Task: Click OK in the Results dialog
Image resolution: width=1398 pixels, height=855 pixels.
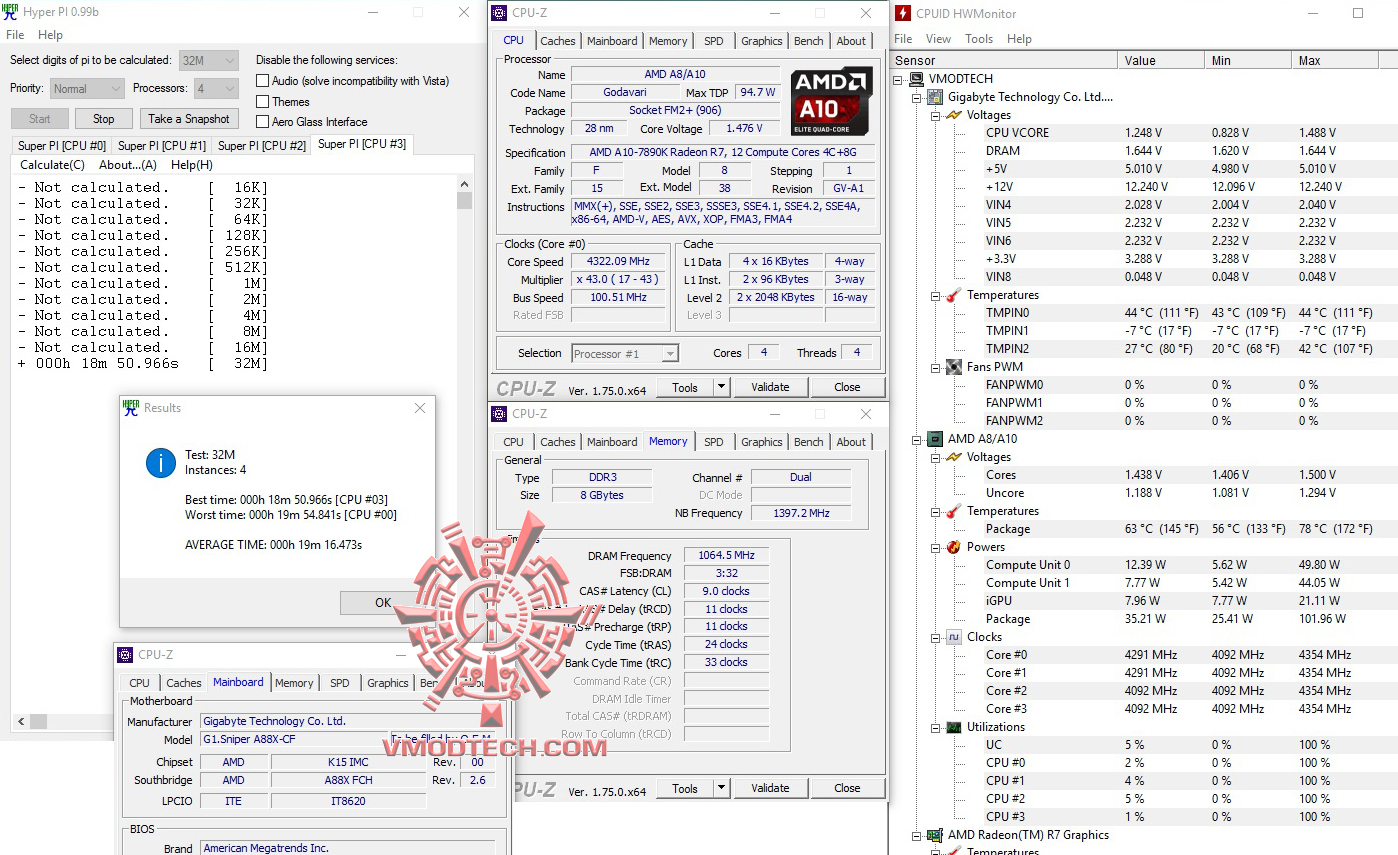Action: [383, 603]
